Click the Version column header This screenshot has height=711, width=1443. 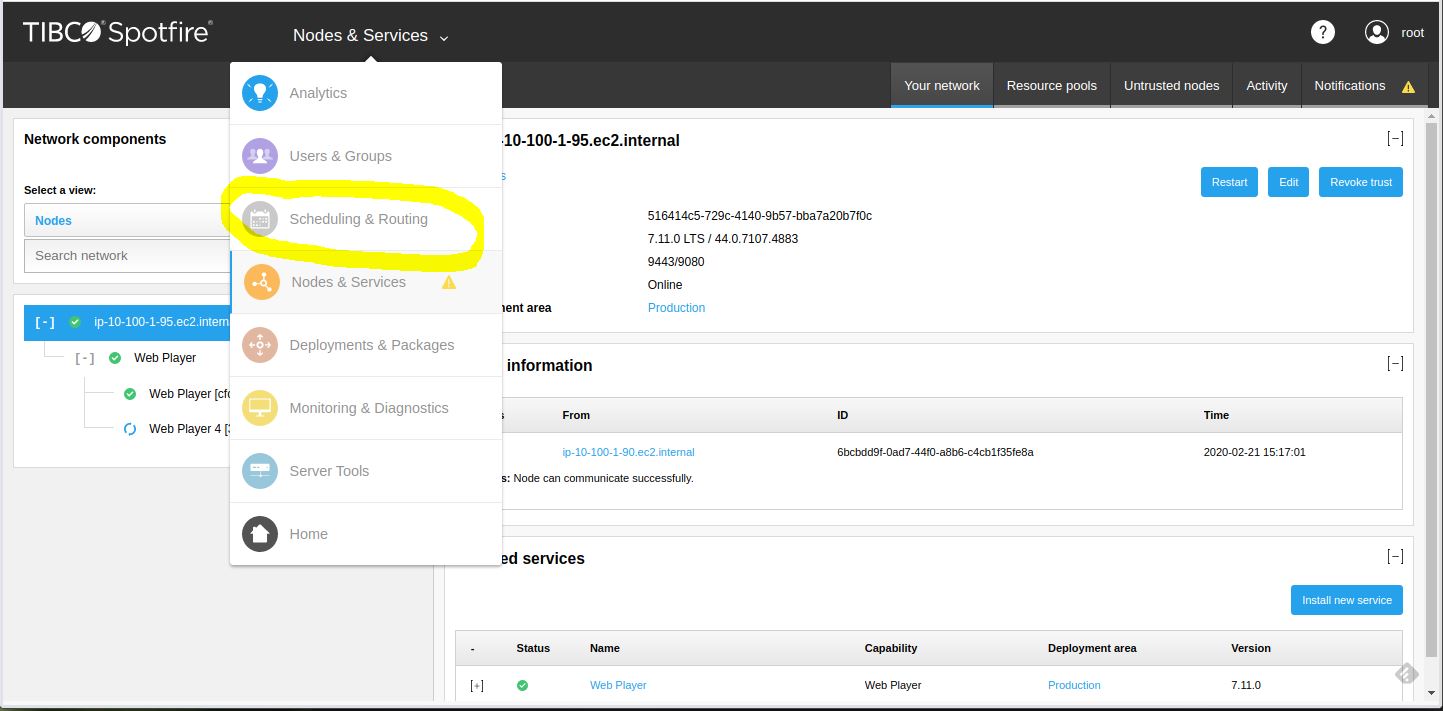pos(1251,648)
